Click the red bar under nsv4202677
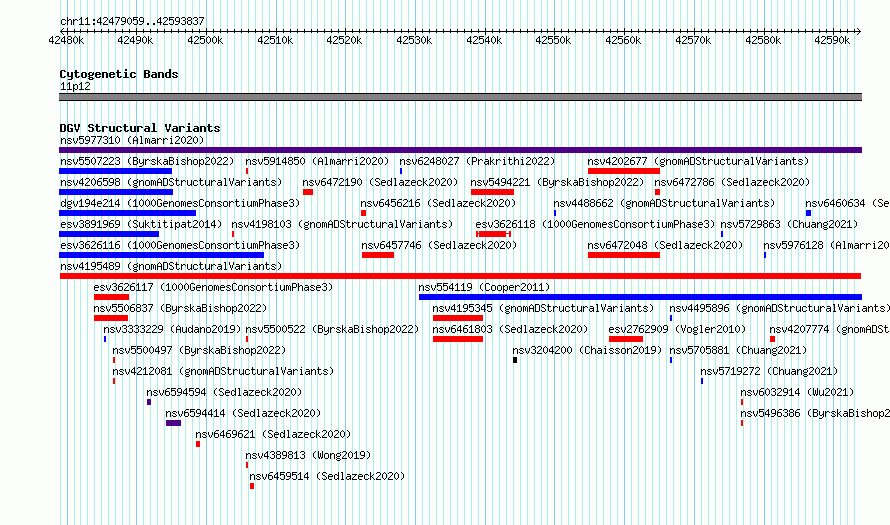The width and height of the screenshot is (890, 525). point(624,171)
